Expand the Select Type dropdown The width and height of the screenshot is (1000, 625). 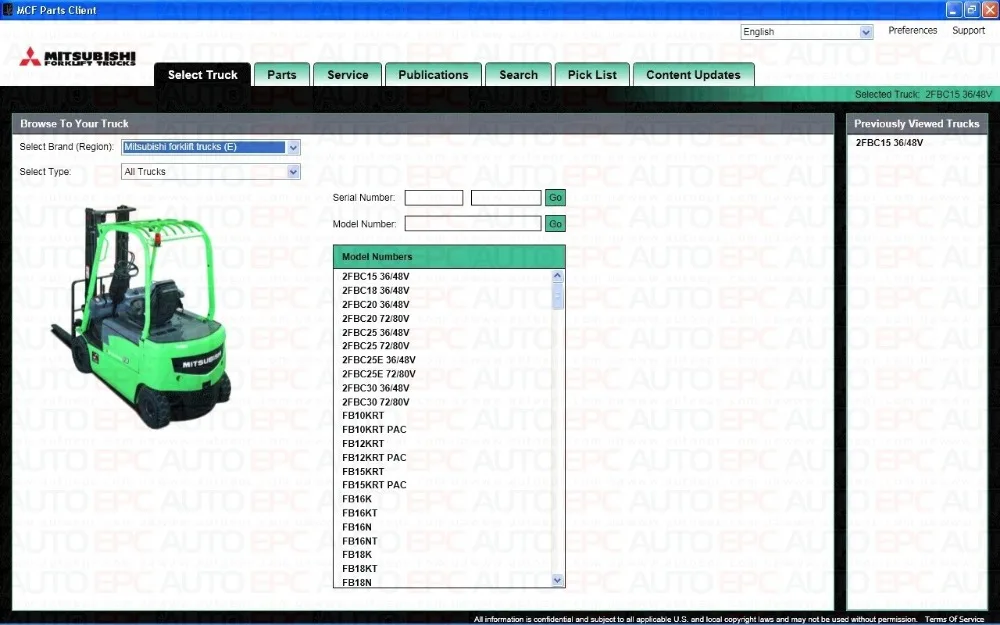tap(210, 172)
